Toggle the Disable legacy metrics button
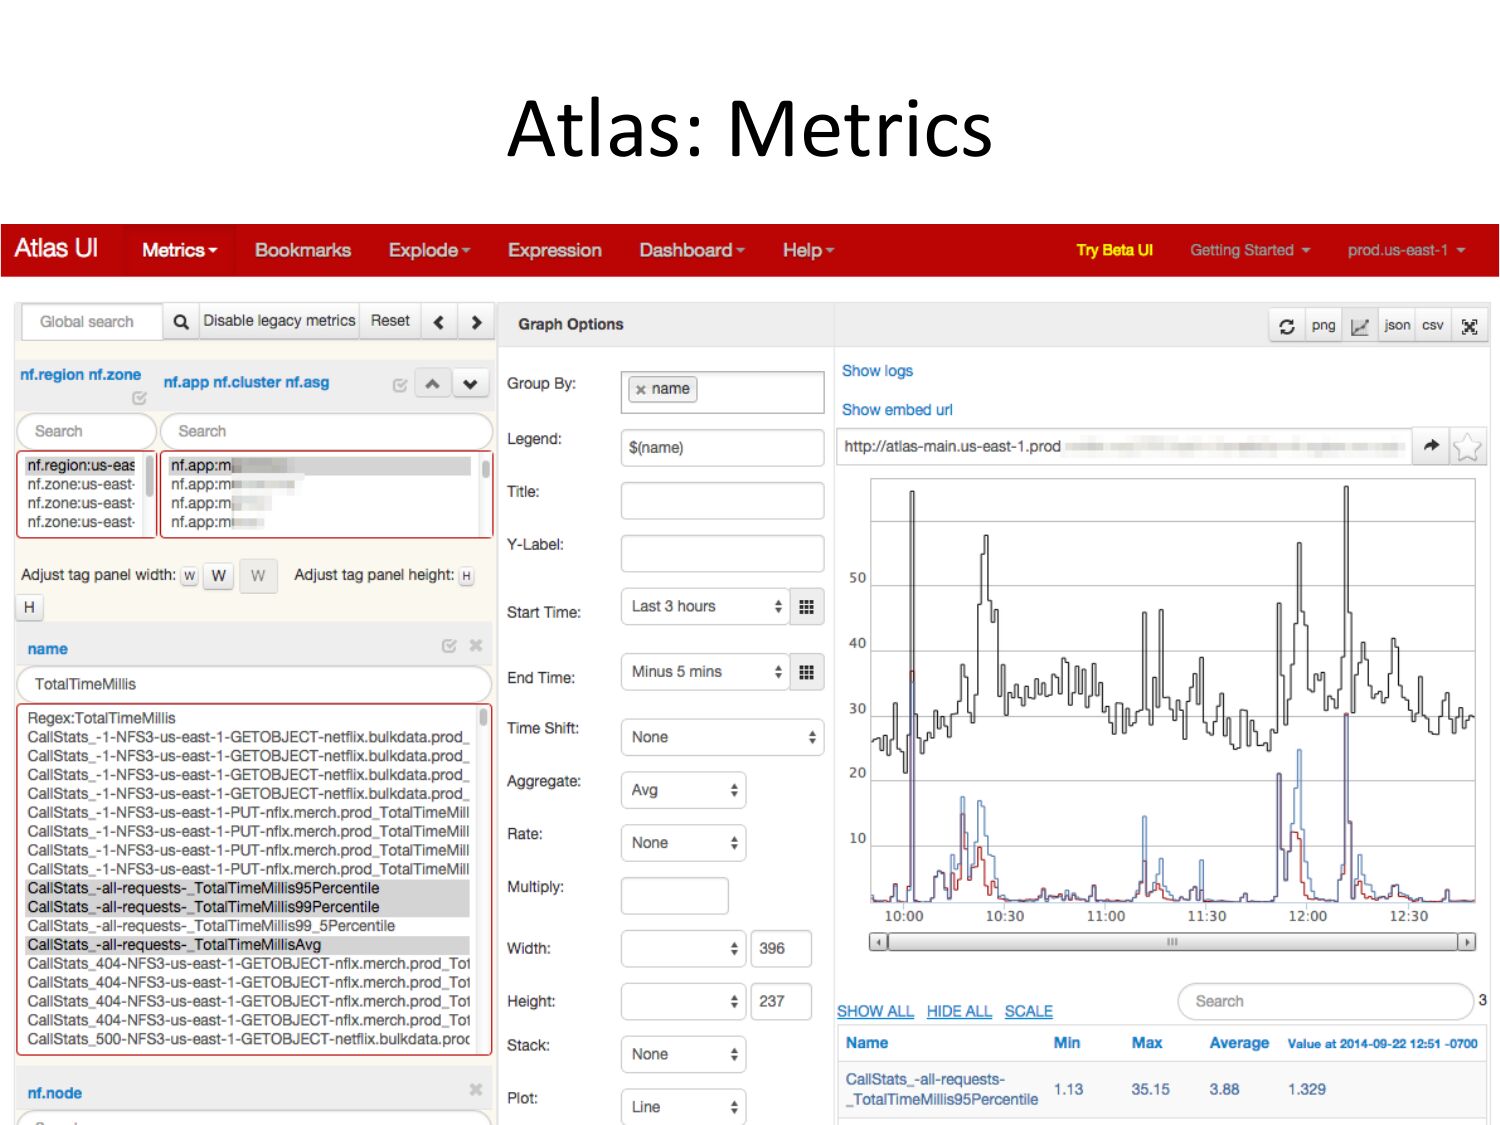 tap(279, 321)
